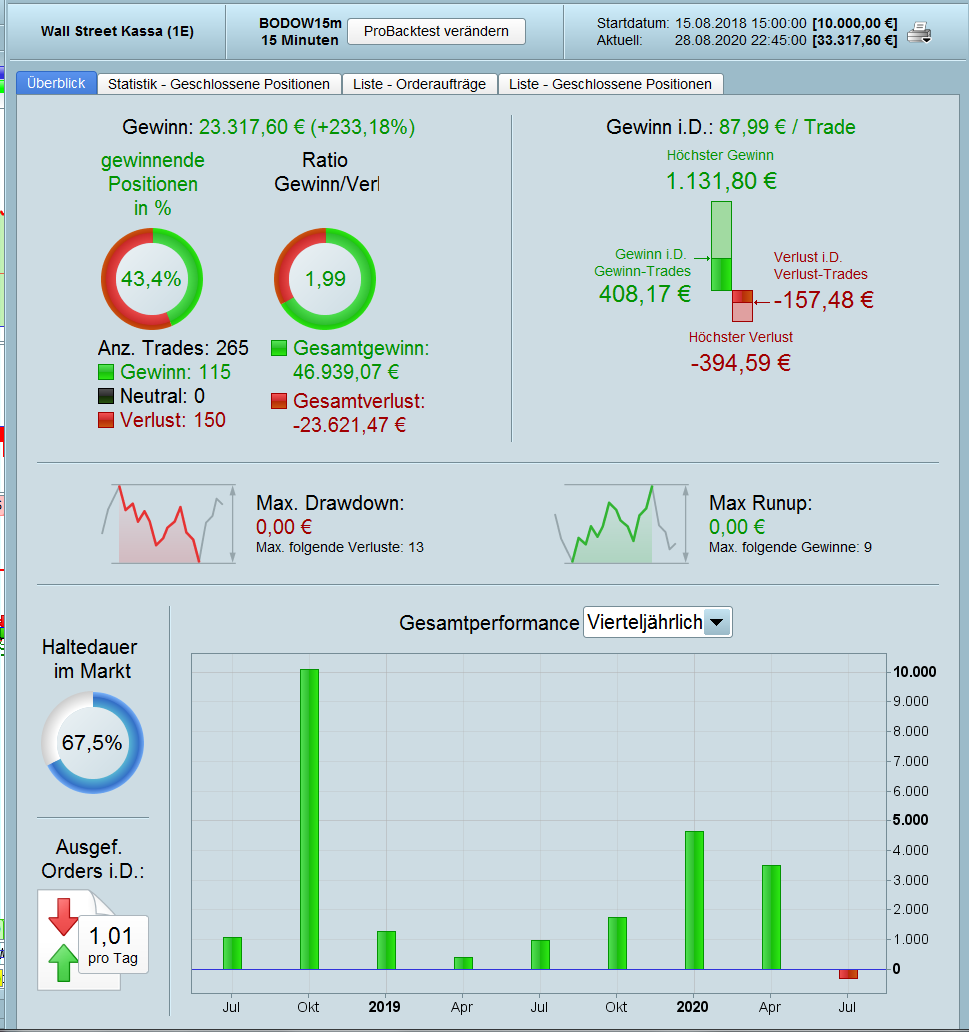Switch to Statistik - Geschlossene Positionen tab
This screenshot has width=969, height=1032.
(219, 84)
